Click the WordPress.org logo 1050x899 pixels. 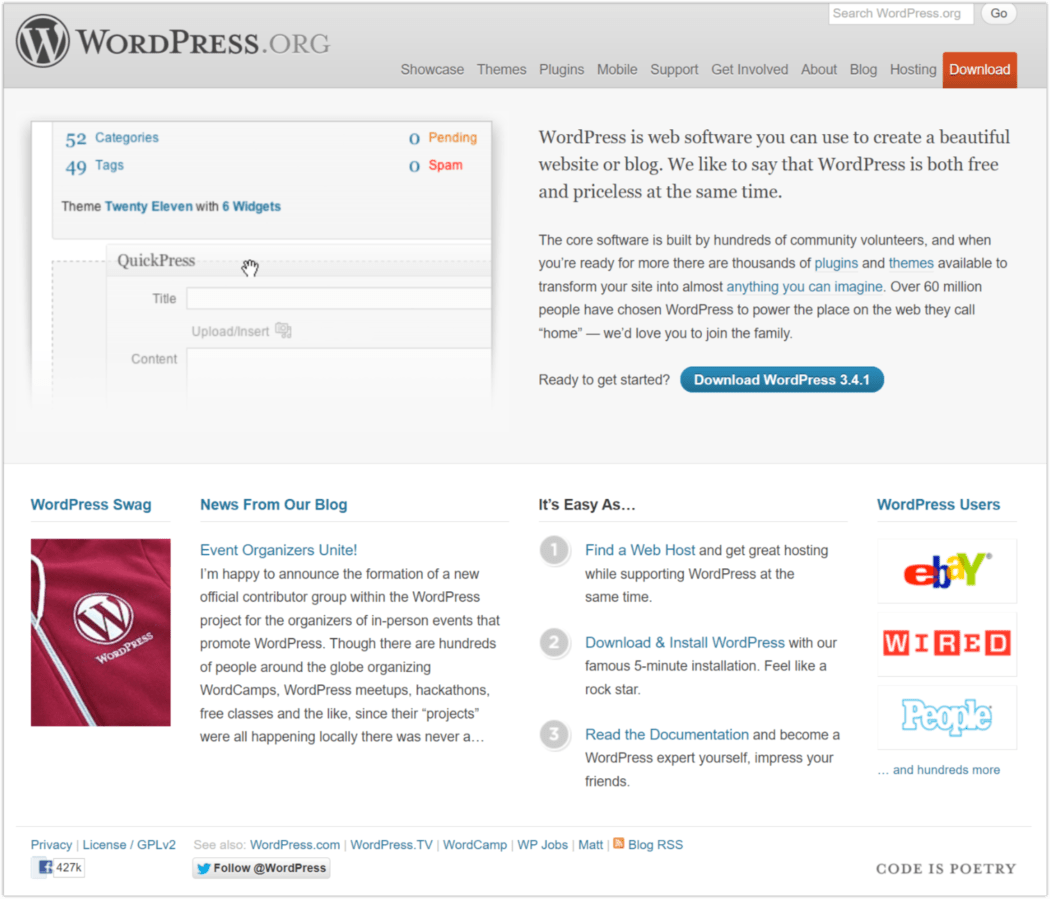pos(170,40)
